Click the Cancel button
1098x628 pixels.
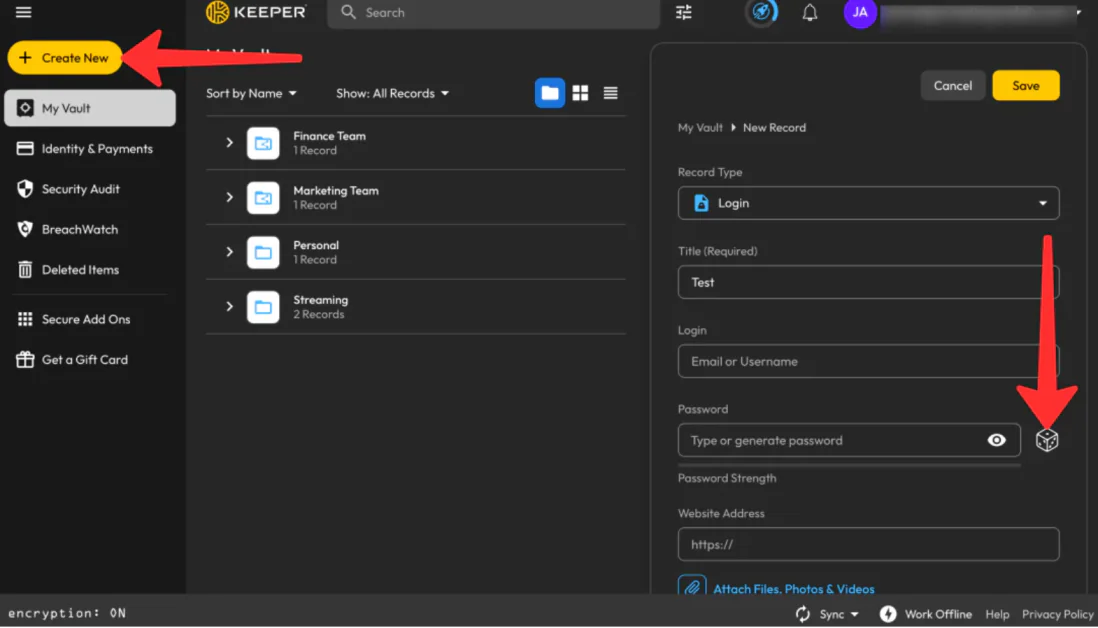coord(952,85)
